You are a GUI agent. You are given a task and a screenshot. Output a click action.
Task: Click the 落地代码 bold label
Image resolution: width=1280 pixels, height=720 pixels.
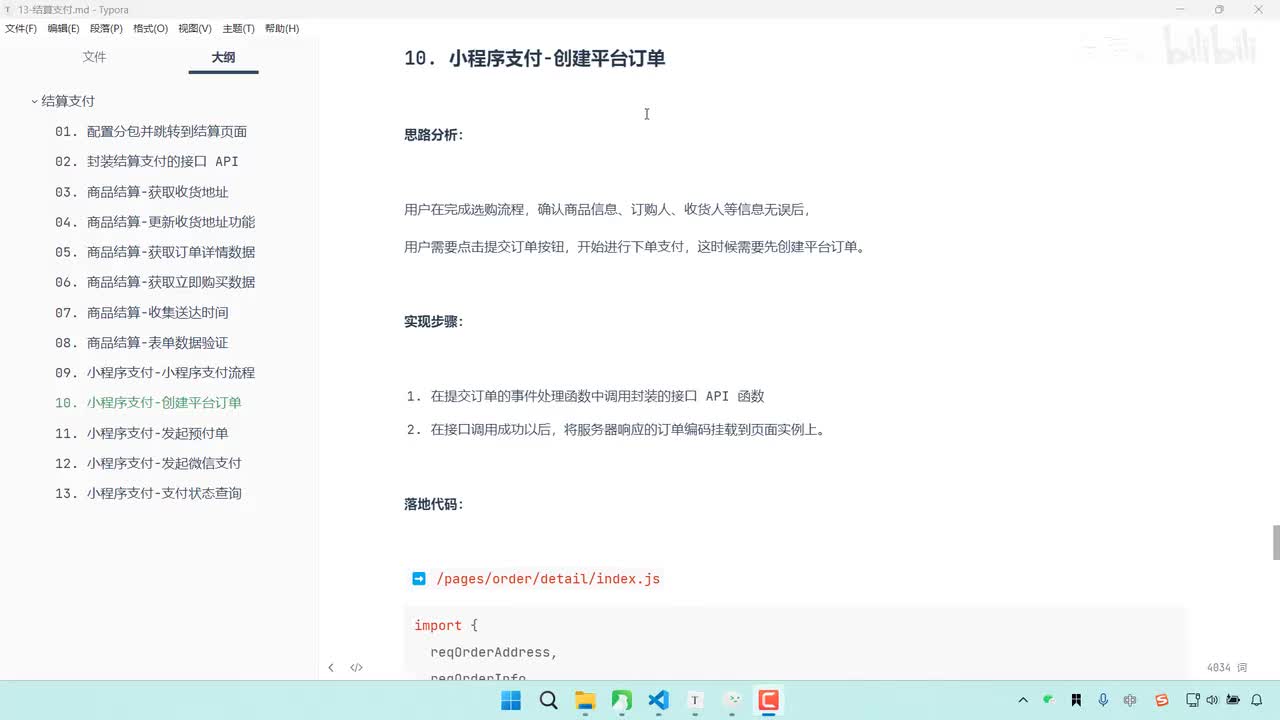click(434, 504)
